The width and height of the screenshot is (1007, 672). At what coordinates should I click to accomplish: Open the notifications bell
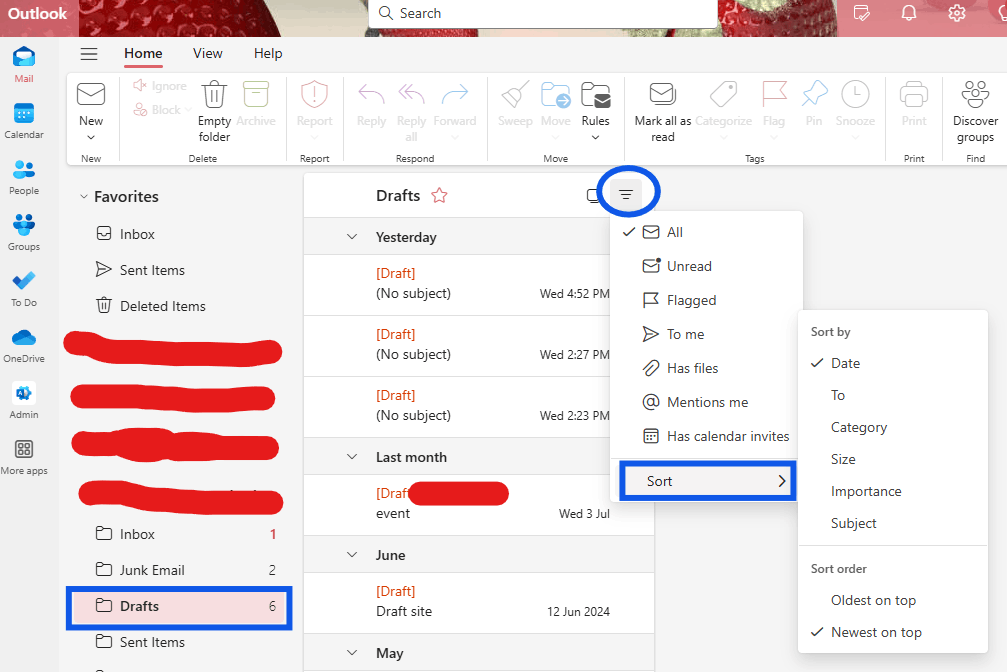(x=909, y=13)
